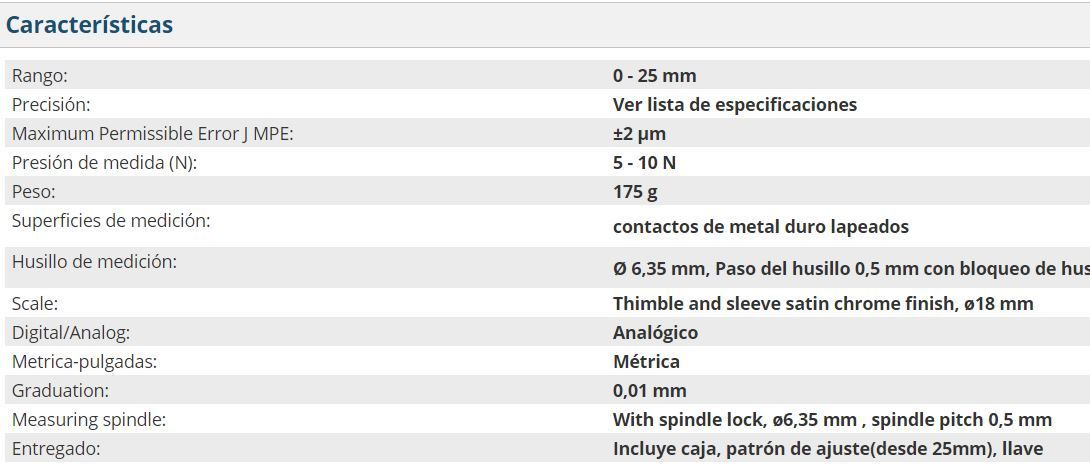The width and height of the screenshot is (1090, 468).
Task: Click the Características section heading
Action: click(89, 25)
